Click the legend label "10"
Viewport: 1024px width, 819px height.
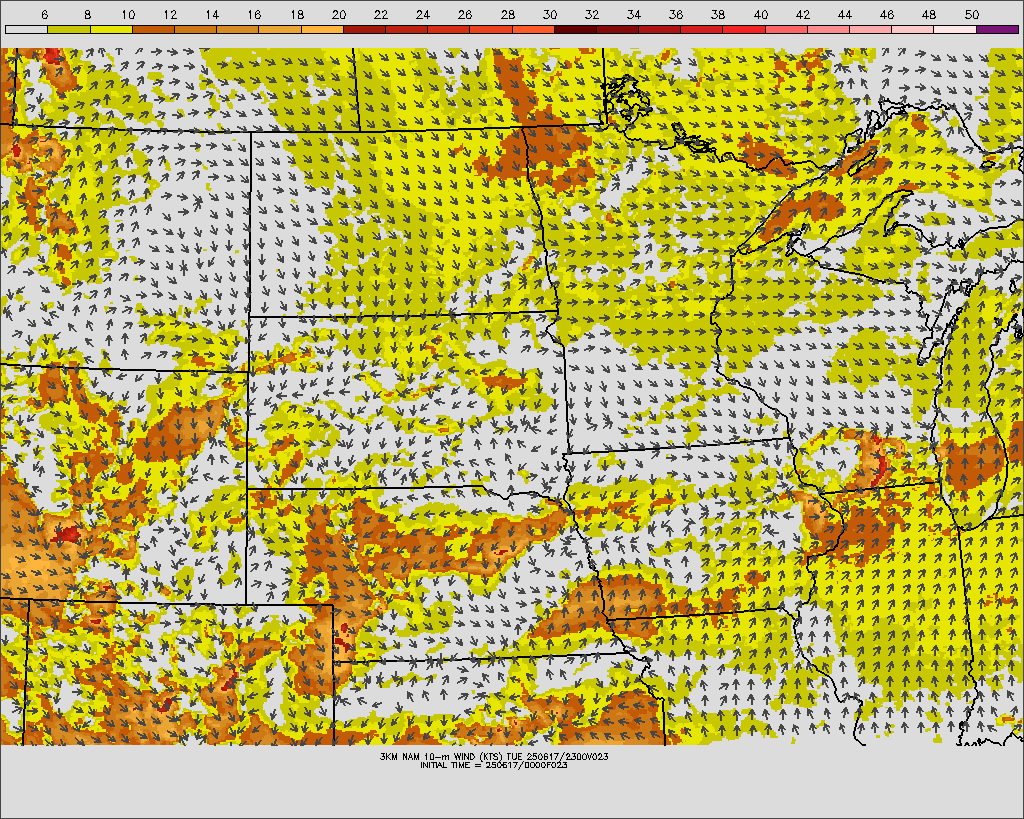pyautogui.click(x=128, y=14)
